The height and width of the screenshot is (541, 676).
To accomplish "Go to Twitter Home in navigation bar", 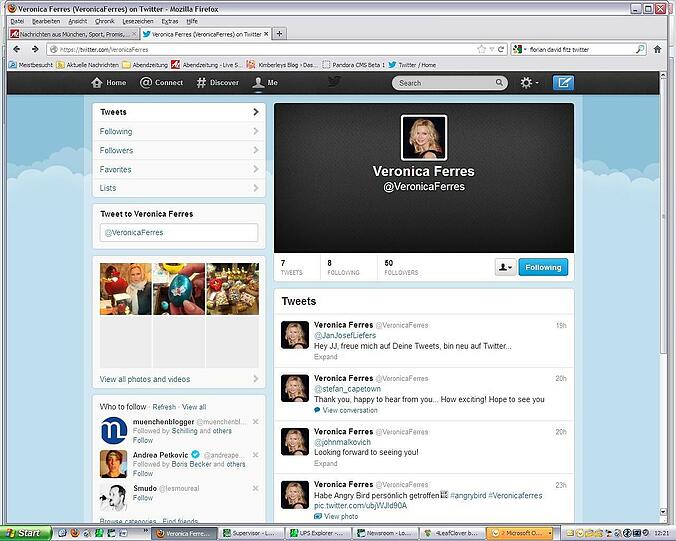I will (x=109, y=83).
